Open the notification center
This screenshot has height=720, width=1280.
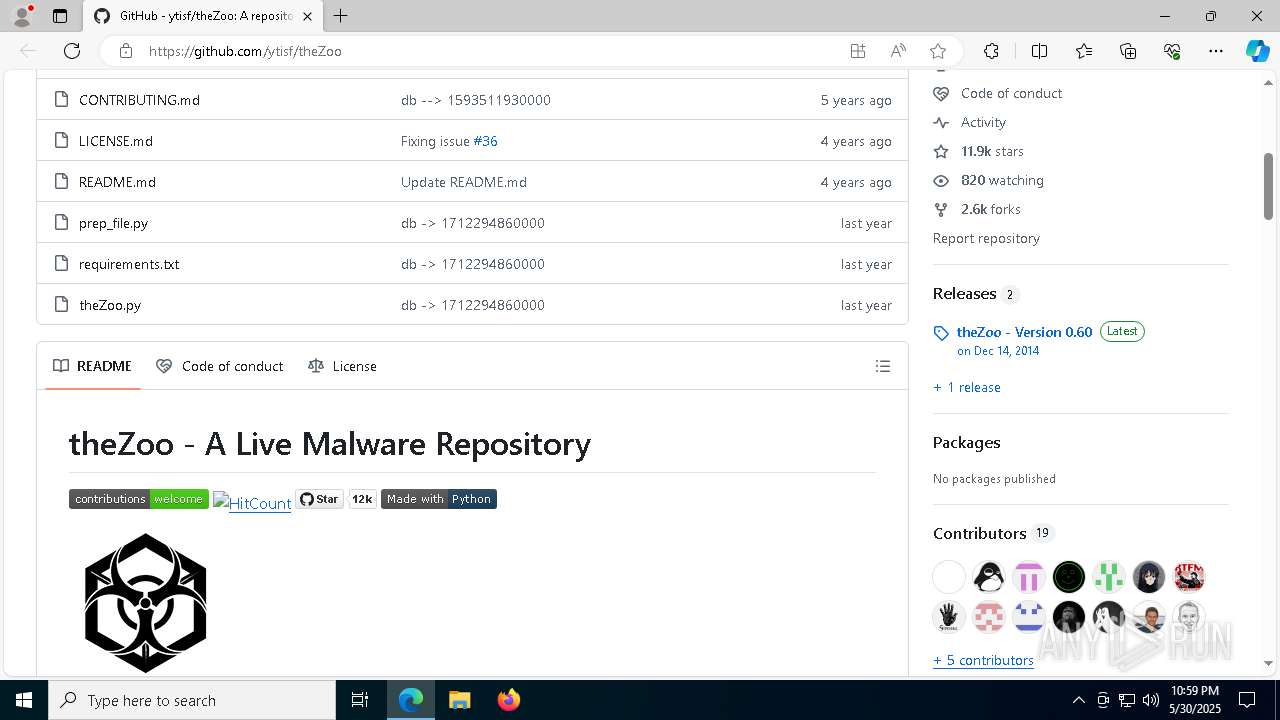tap(1247, 700)
